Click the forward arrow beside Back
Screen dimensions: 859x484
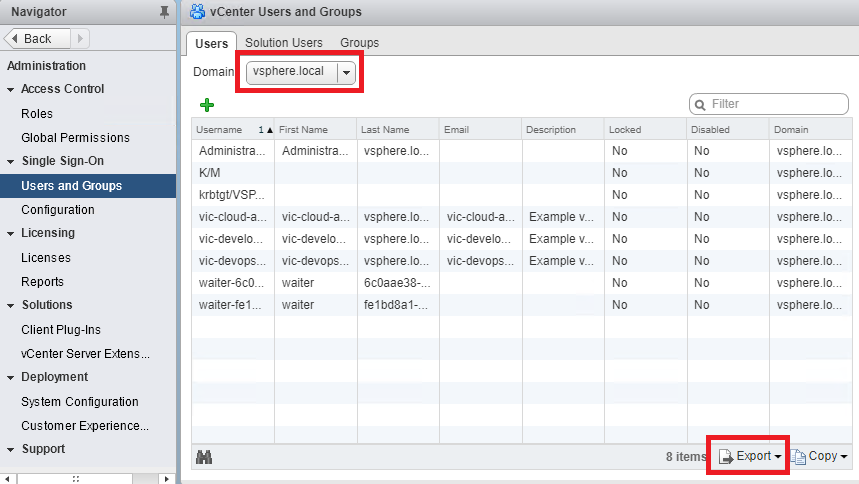pos(80,38)
